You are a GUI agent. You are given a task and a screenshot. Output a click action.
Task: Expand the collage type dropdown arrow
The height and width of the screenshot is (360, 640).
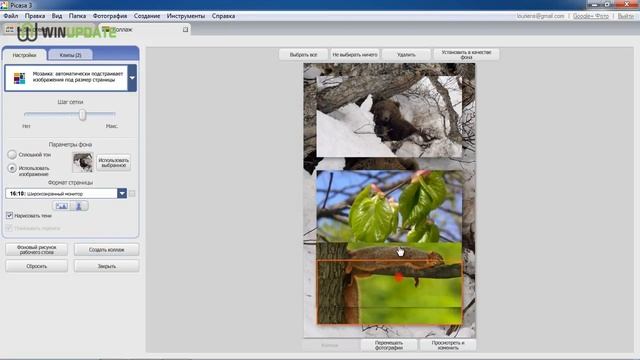[132, 78]
